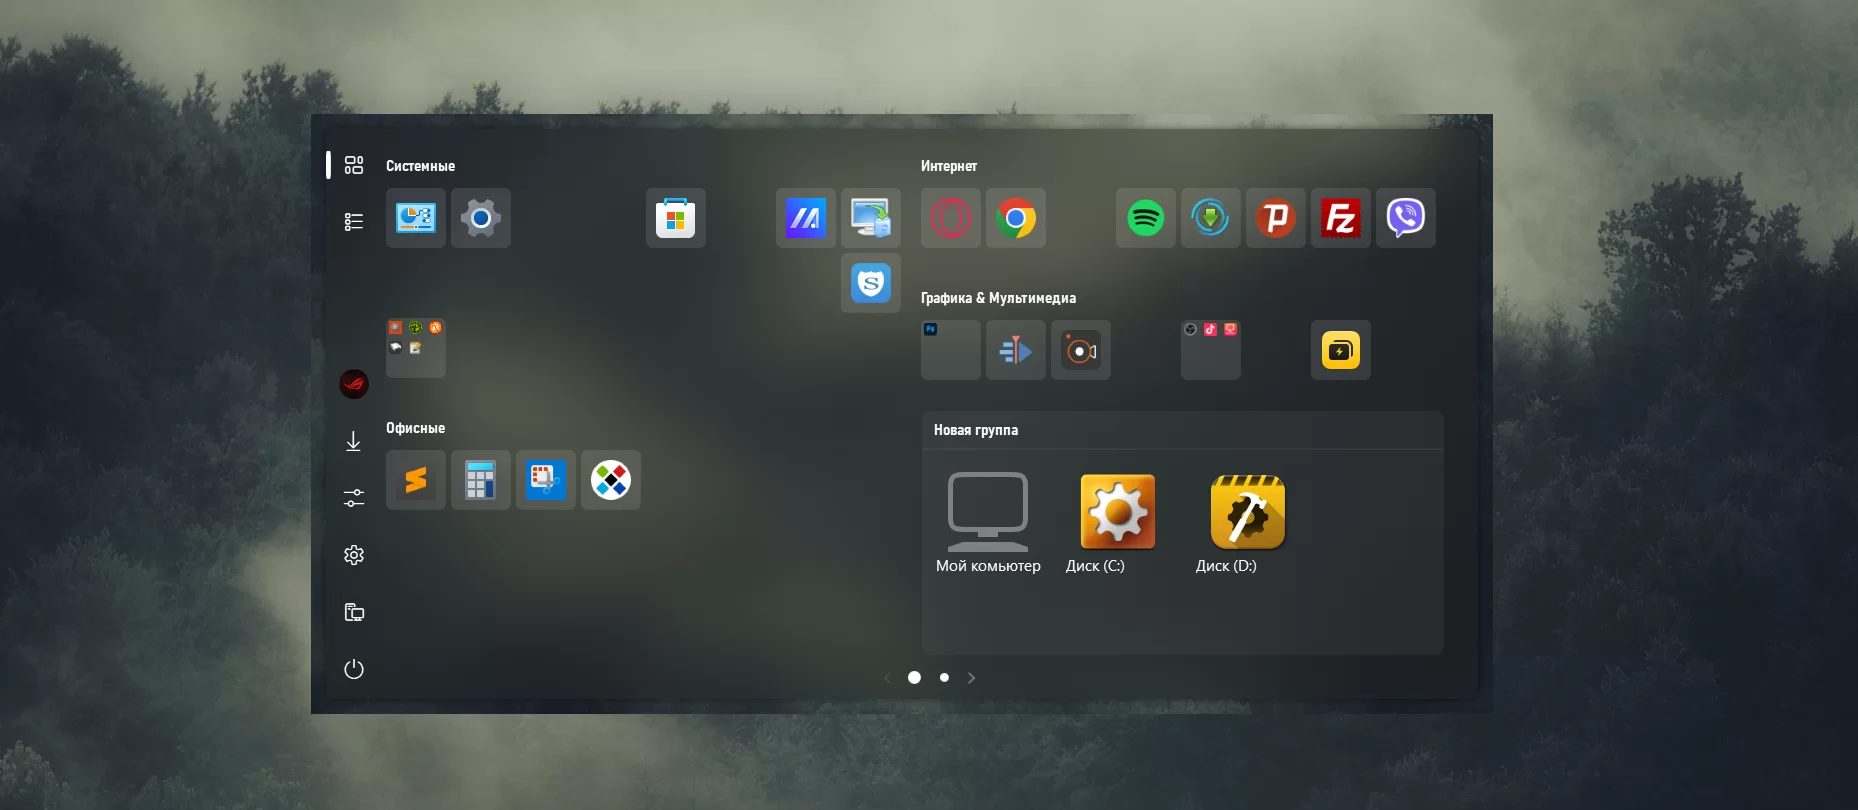Go to next page with right chevron
The image size is (1858, 810).
pos(971,678)
